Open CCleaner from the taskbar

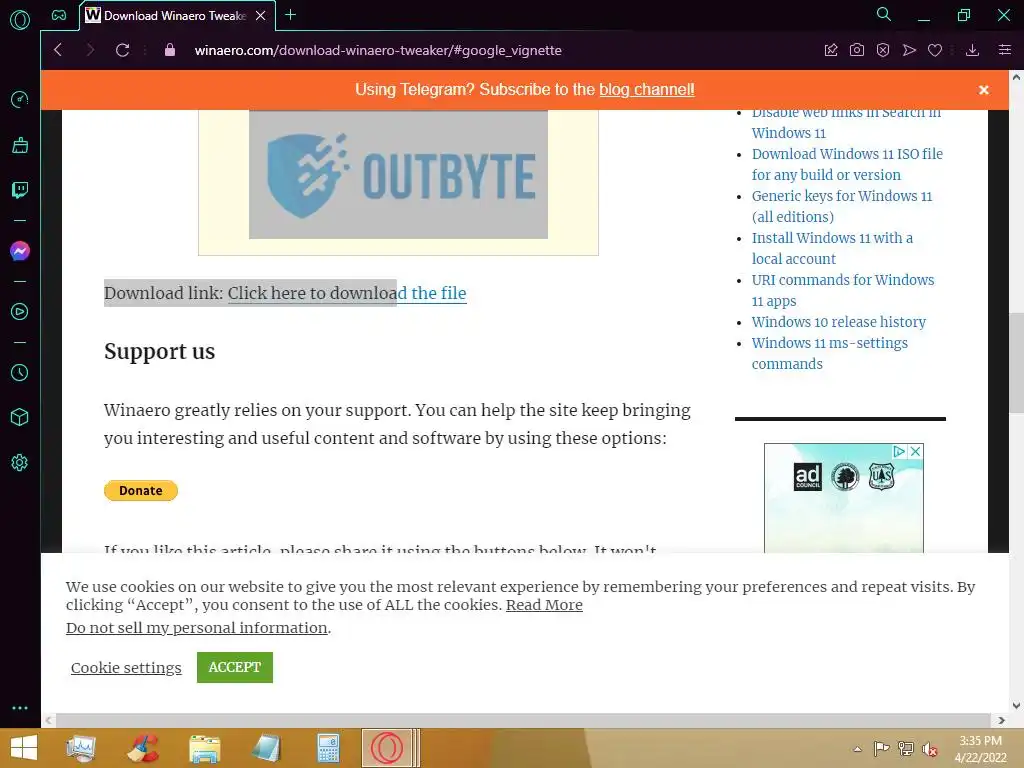pyautogui.click(x=142, y=748)
